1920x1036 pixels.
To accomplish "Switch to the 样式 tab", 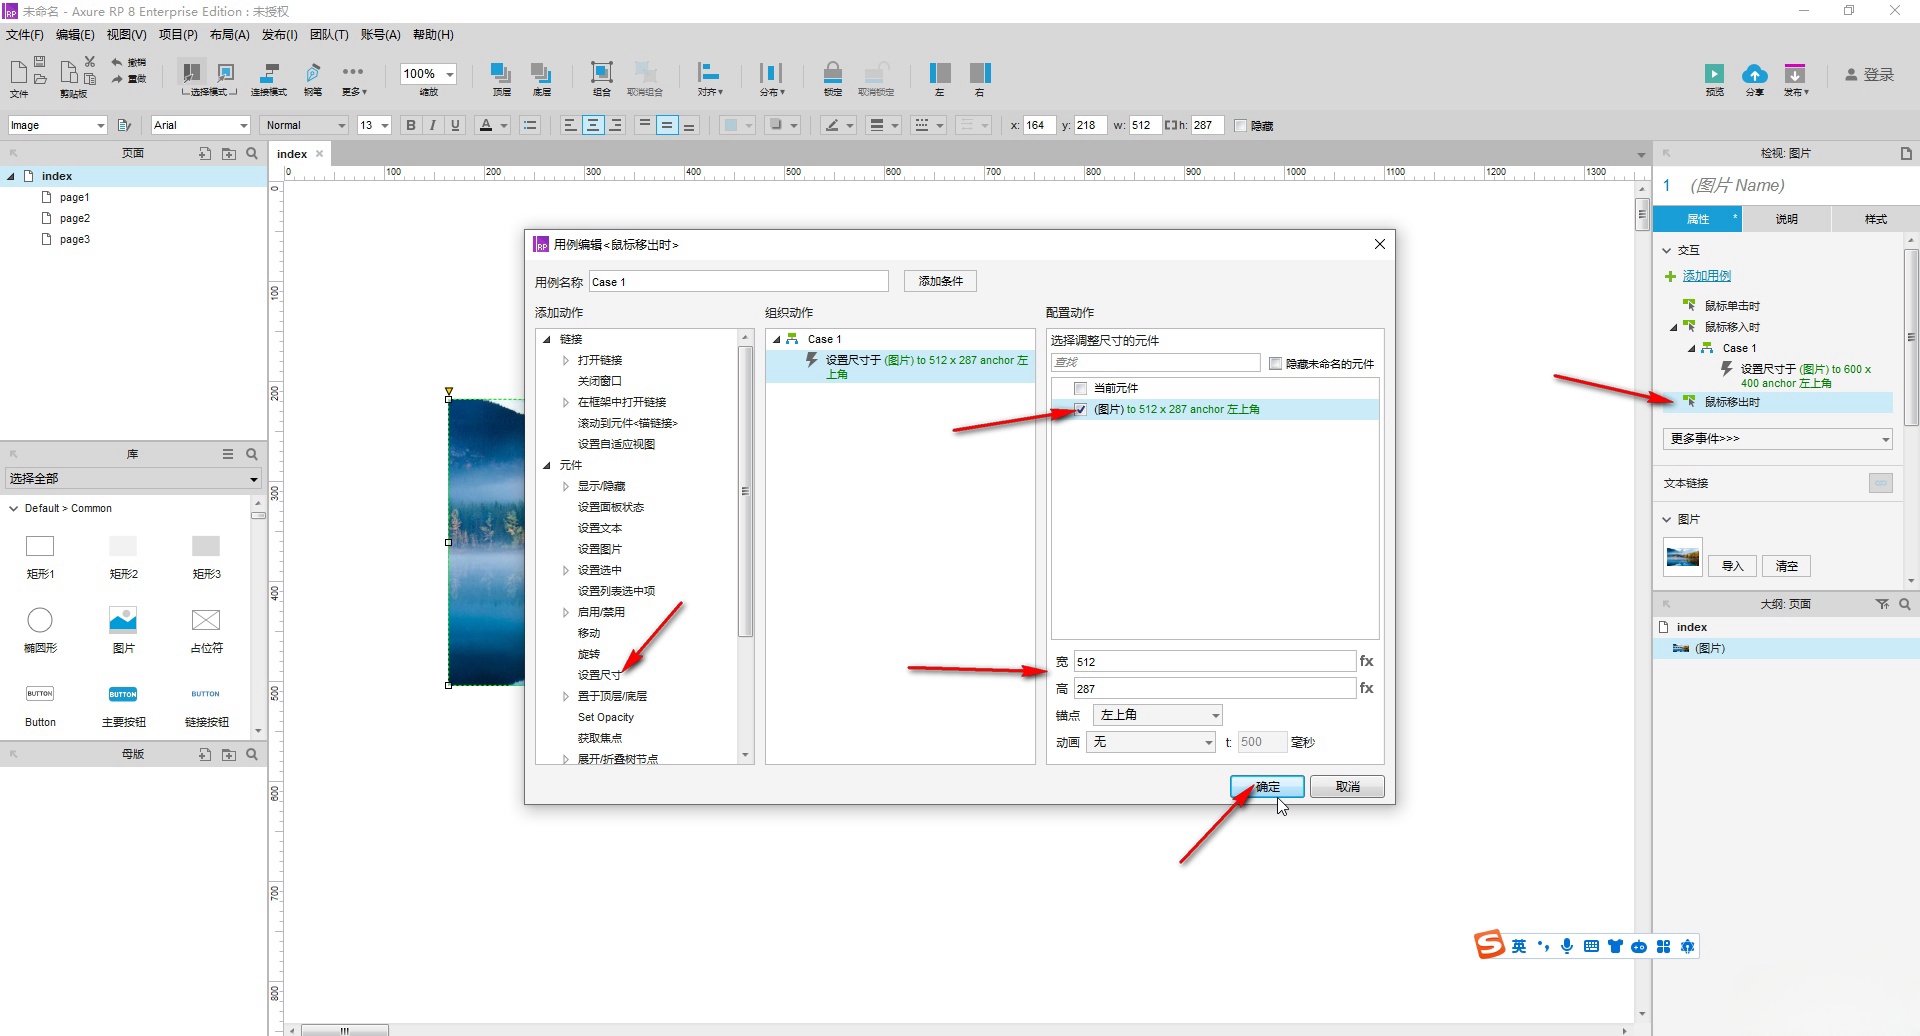I will coord(1875,219).
